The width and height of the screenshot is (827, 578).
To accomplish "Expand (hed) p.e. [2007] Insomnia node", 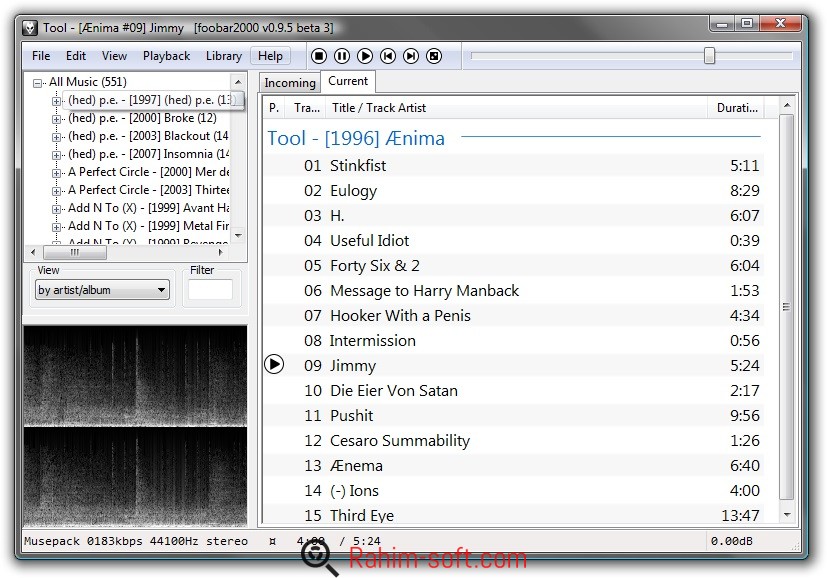I will click(x=56, y=155).
